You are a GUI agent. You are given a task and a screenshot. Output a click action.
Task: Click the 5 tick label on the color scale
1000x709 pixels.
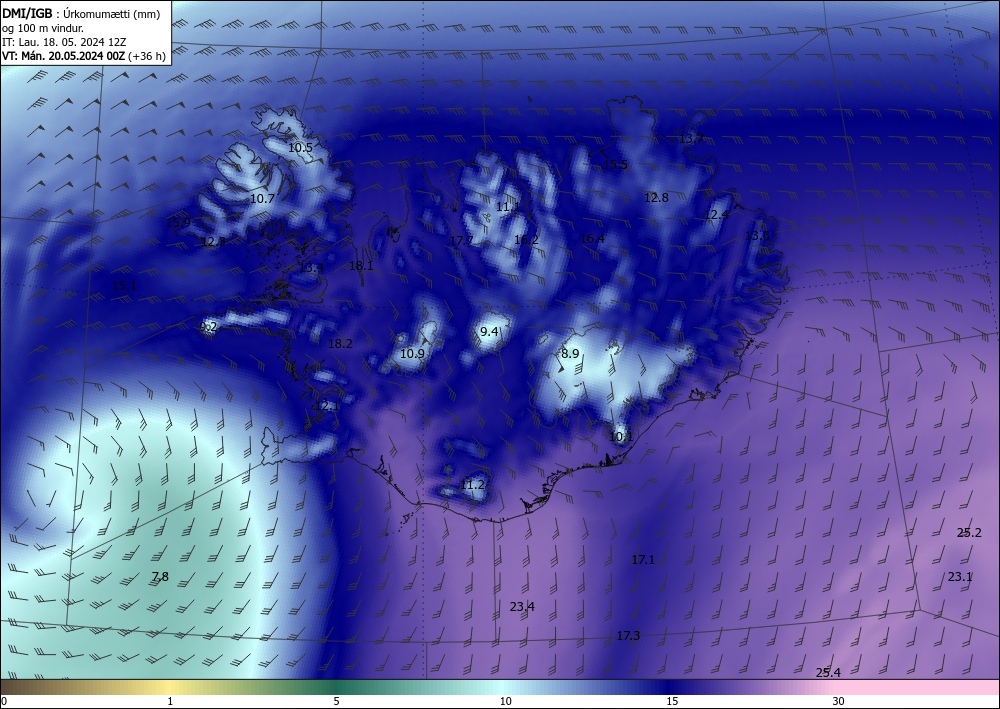pyautogui.click(x=336, y=701)
